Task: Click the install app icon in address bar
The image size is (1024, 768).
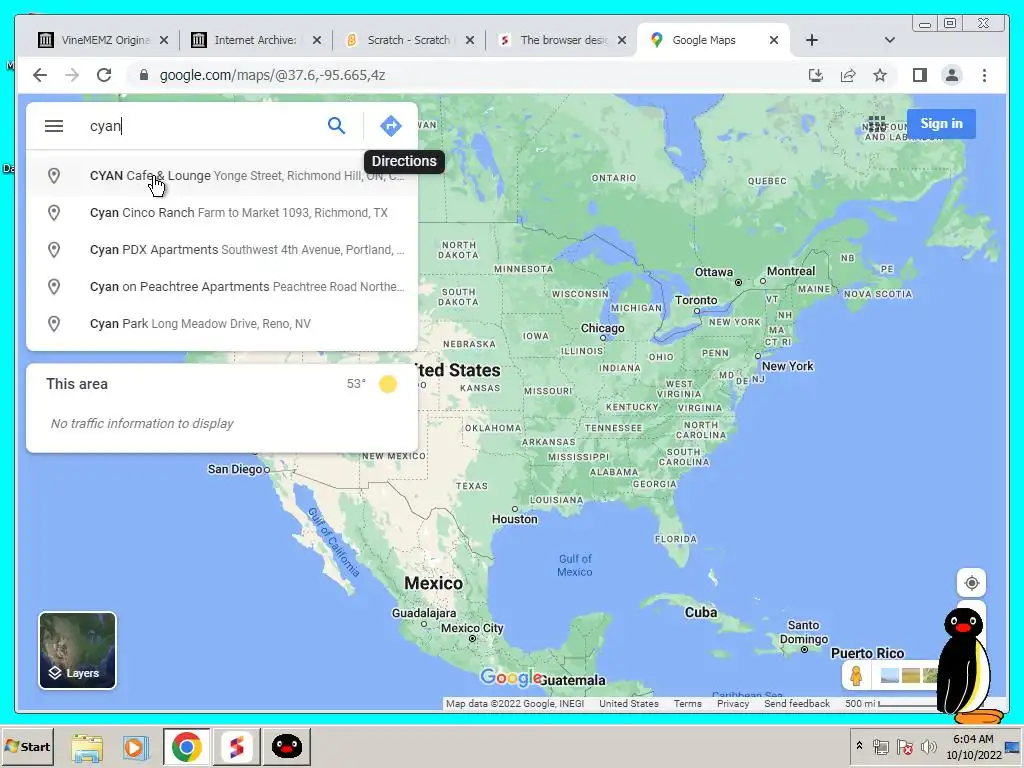Action: click(x=816, y=75)
